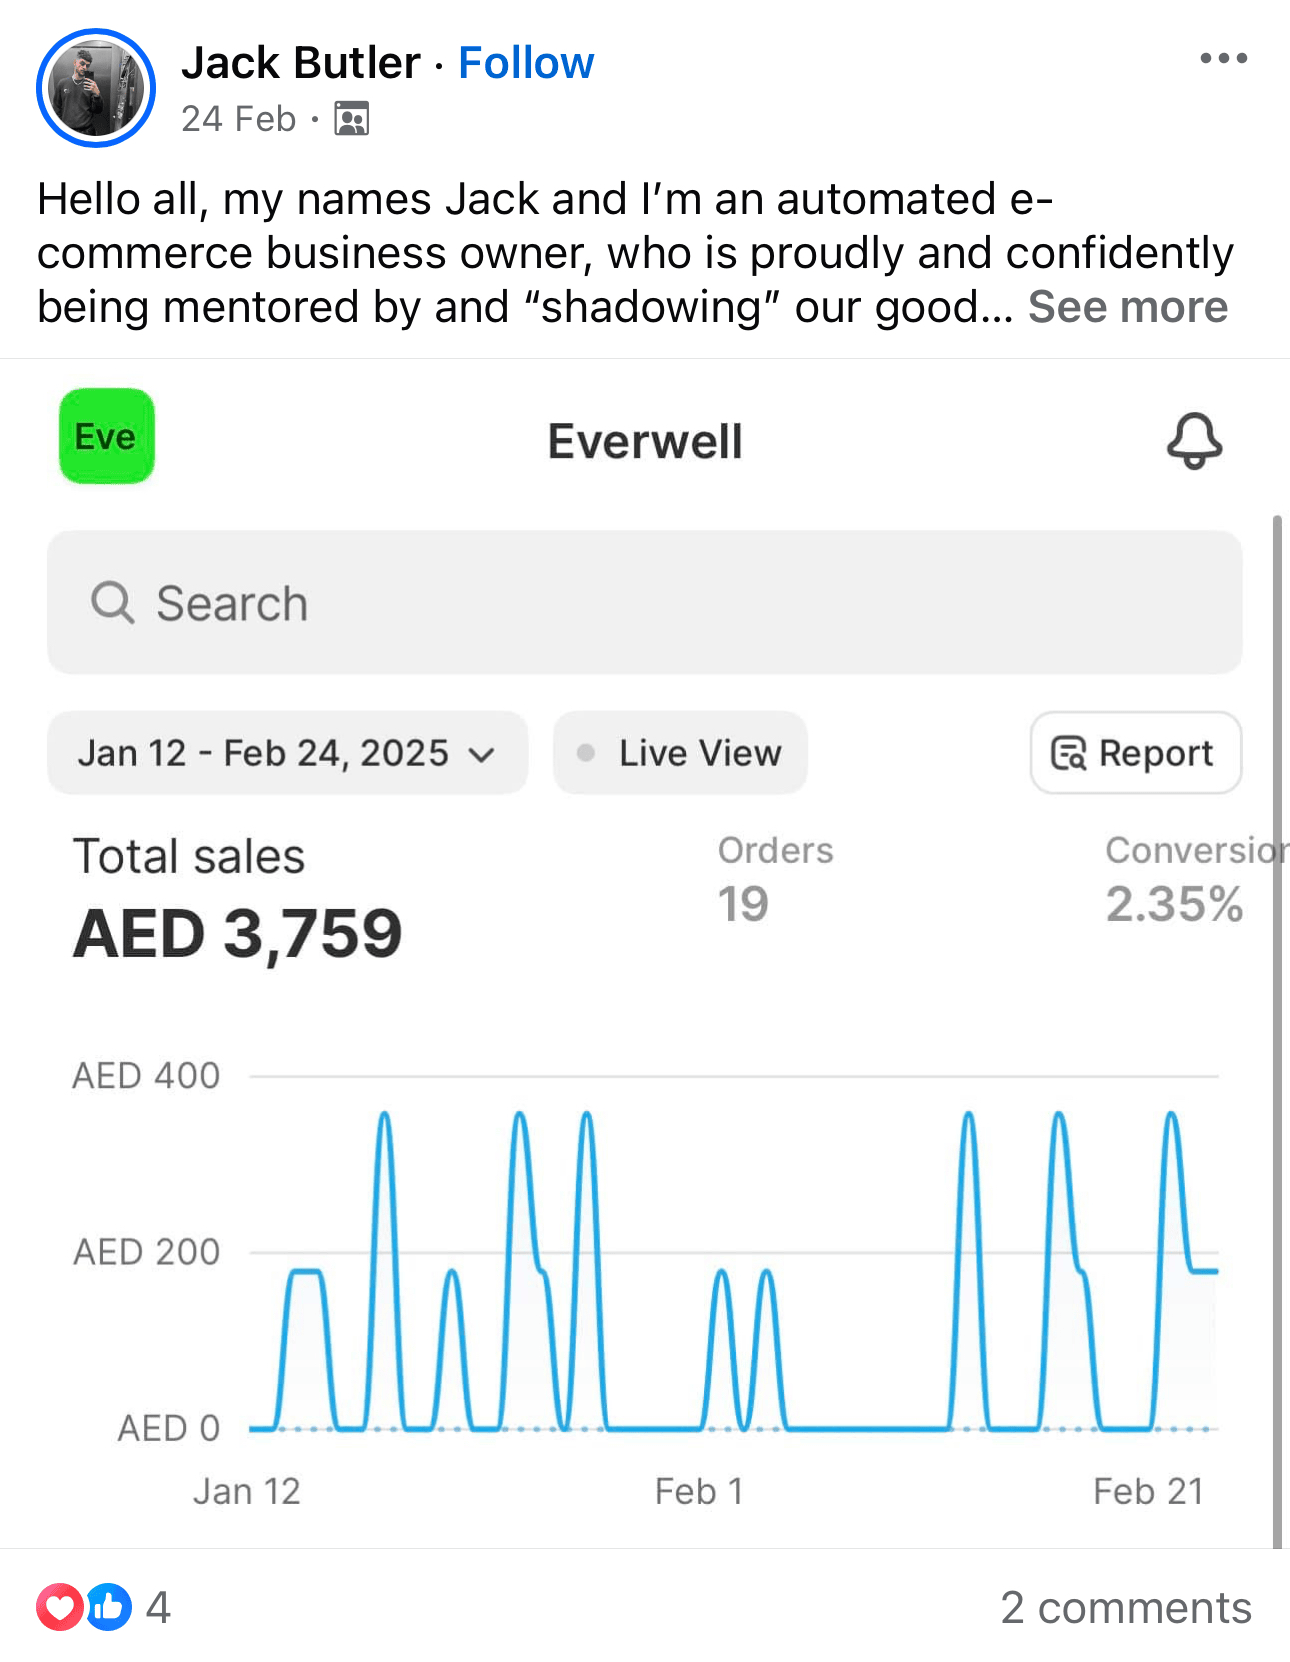1290x1662 pixels.
Task: Expand post text with See more
Action: 1127,307
